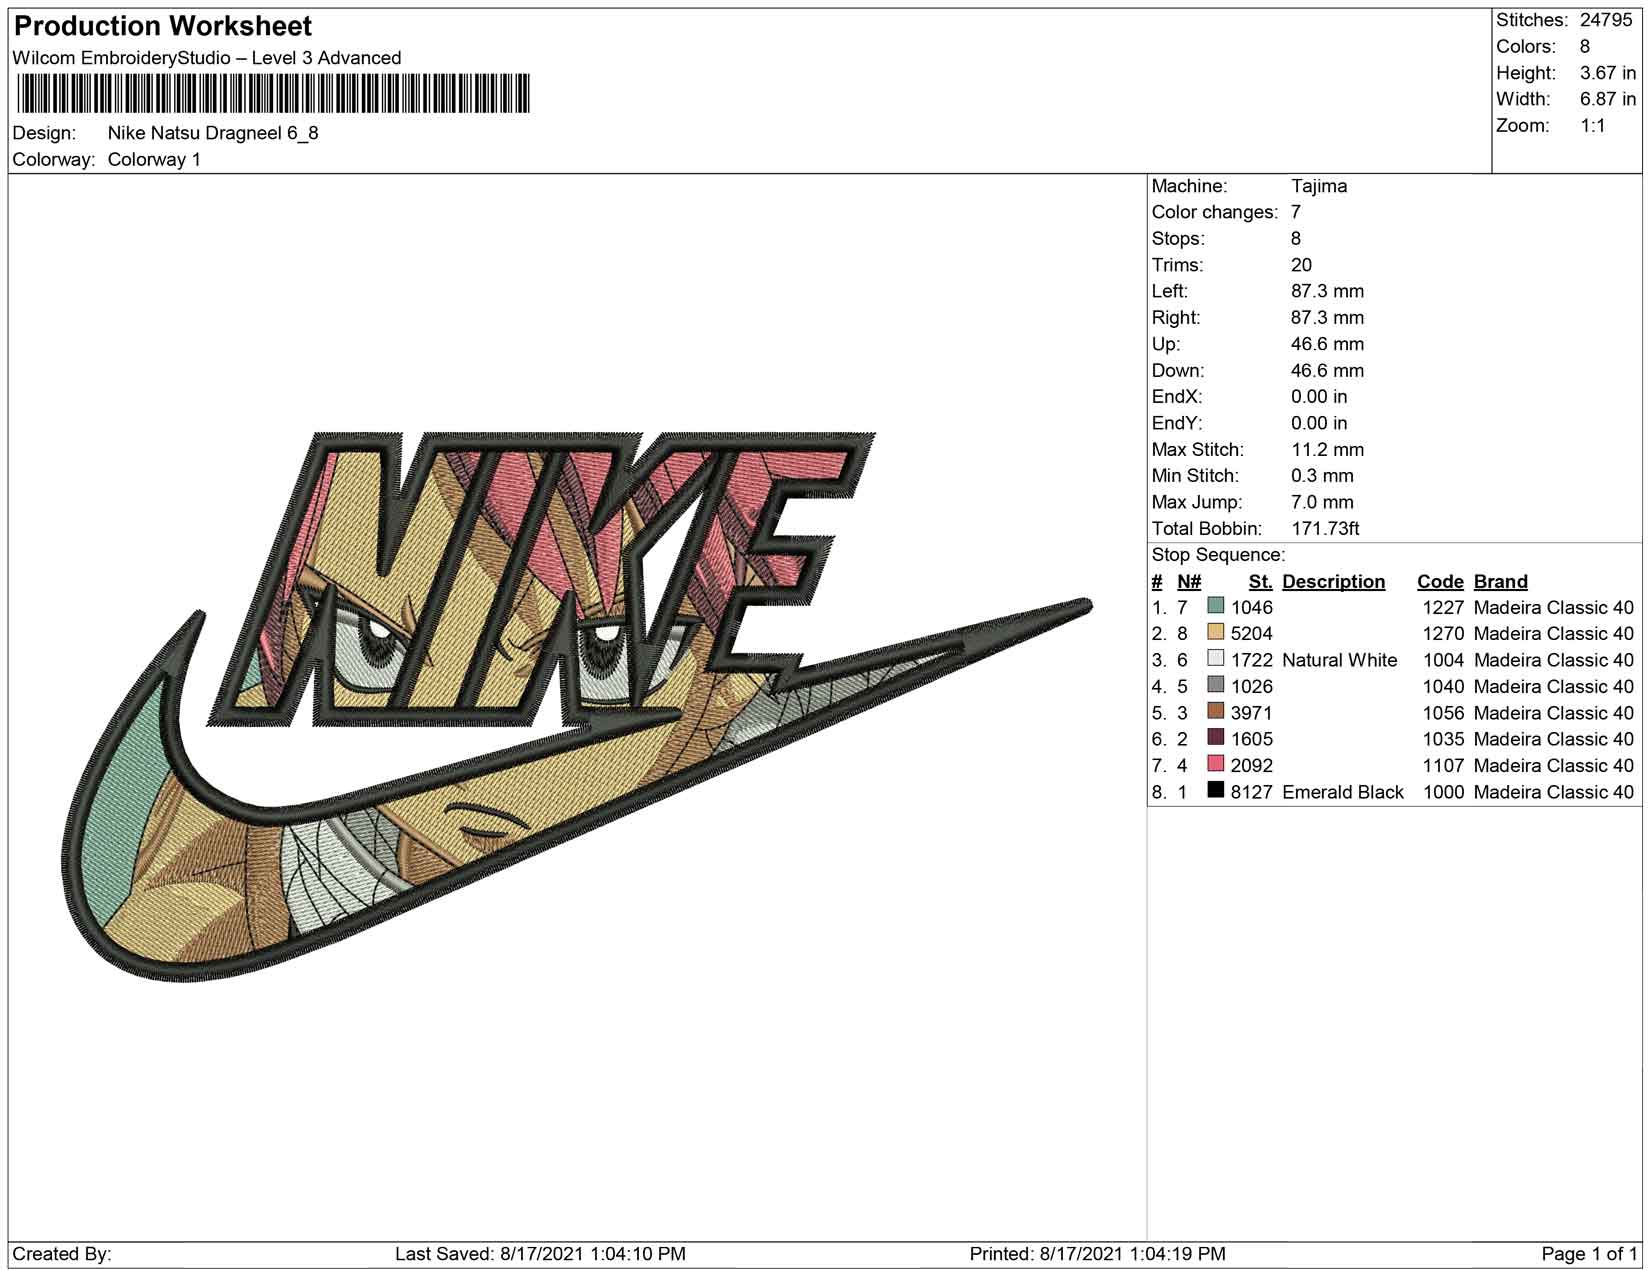Viewport: 1650px width, 1270px height.
Task: Click the 'Brand' column header
Action: click(1501, 582)
